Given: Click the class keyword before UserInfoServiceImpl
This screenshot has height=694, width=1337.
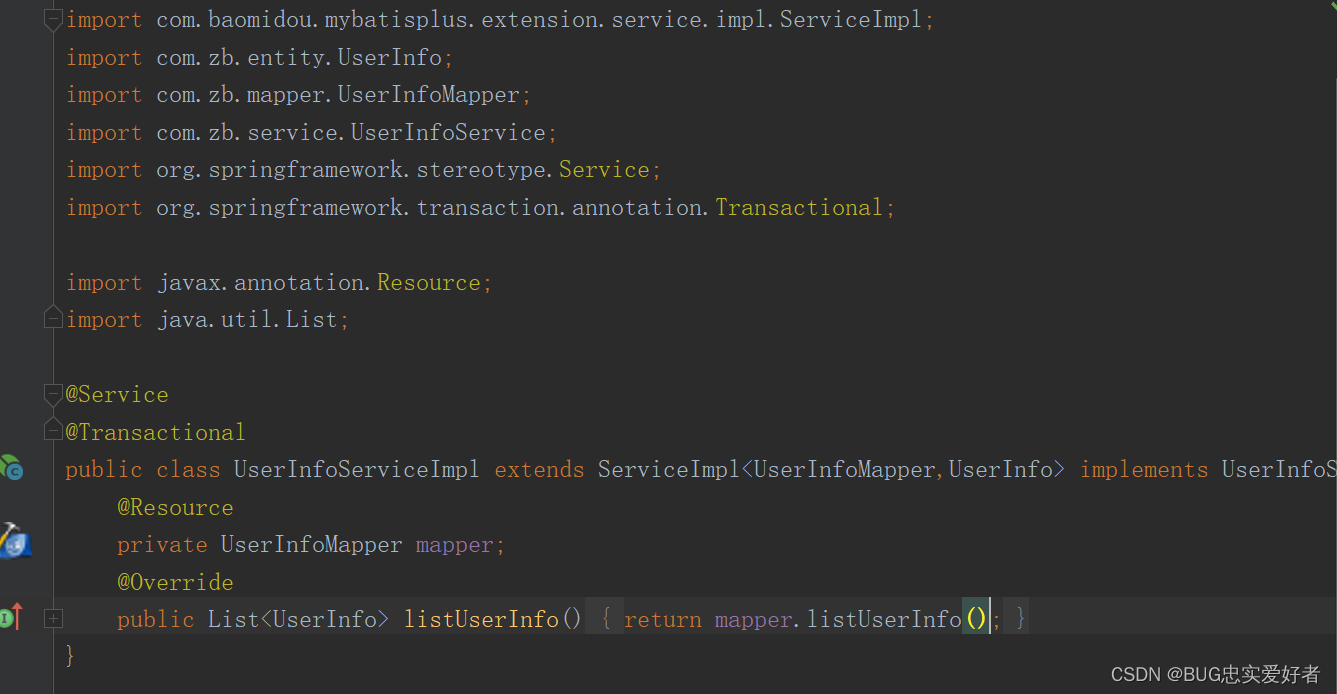Looking at the screenshot, I should coord(188,470).
